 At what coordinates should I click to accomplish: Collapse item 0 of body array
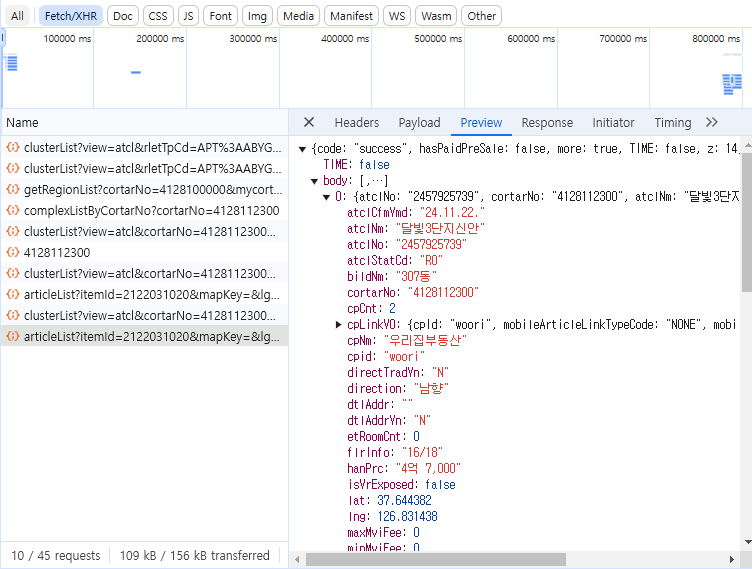pyautogui.click(x=326, y=197)
